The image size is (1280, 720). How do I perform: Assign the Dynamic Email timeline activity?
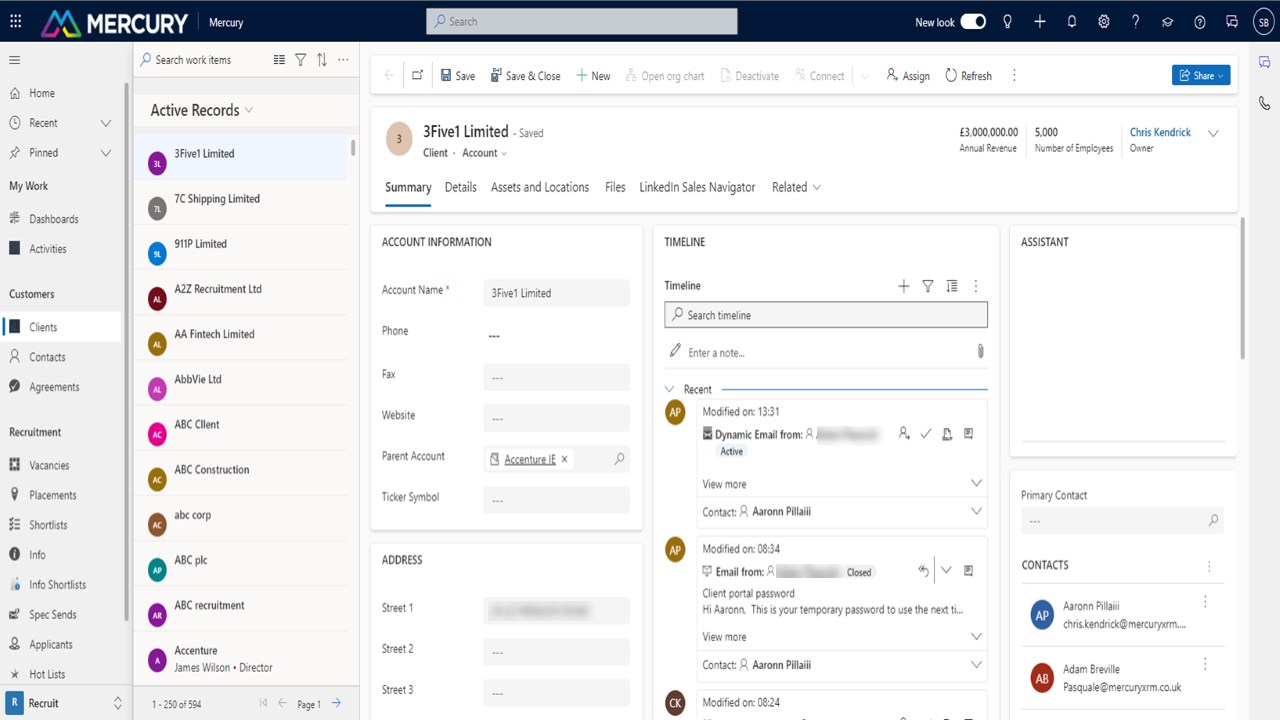pyautogui.click(x=904, y=434)
